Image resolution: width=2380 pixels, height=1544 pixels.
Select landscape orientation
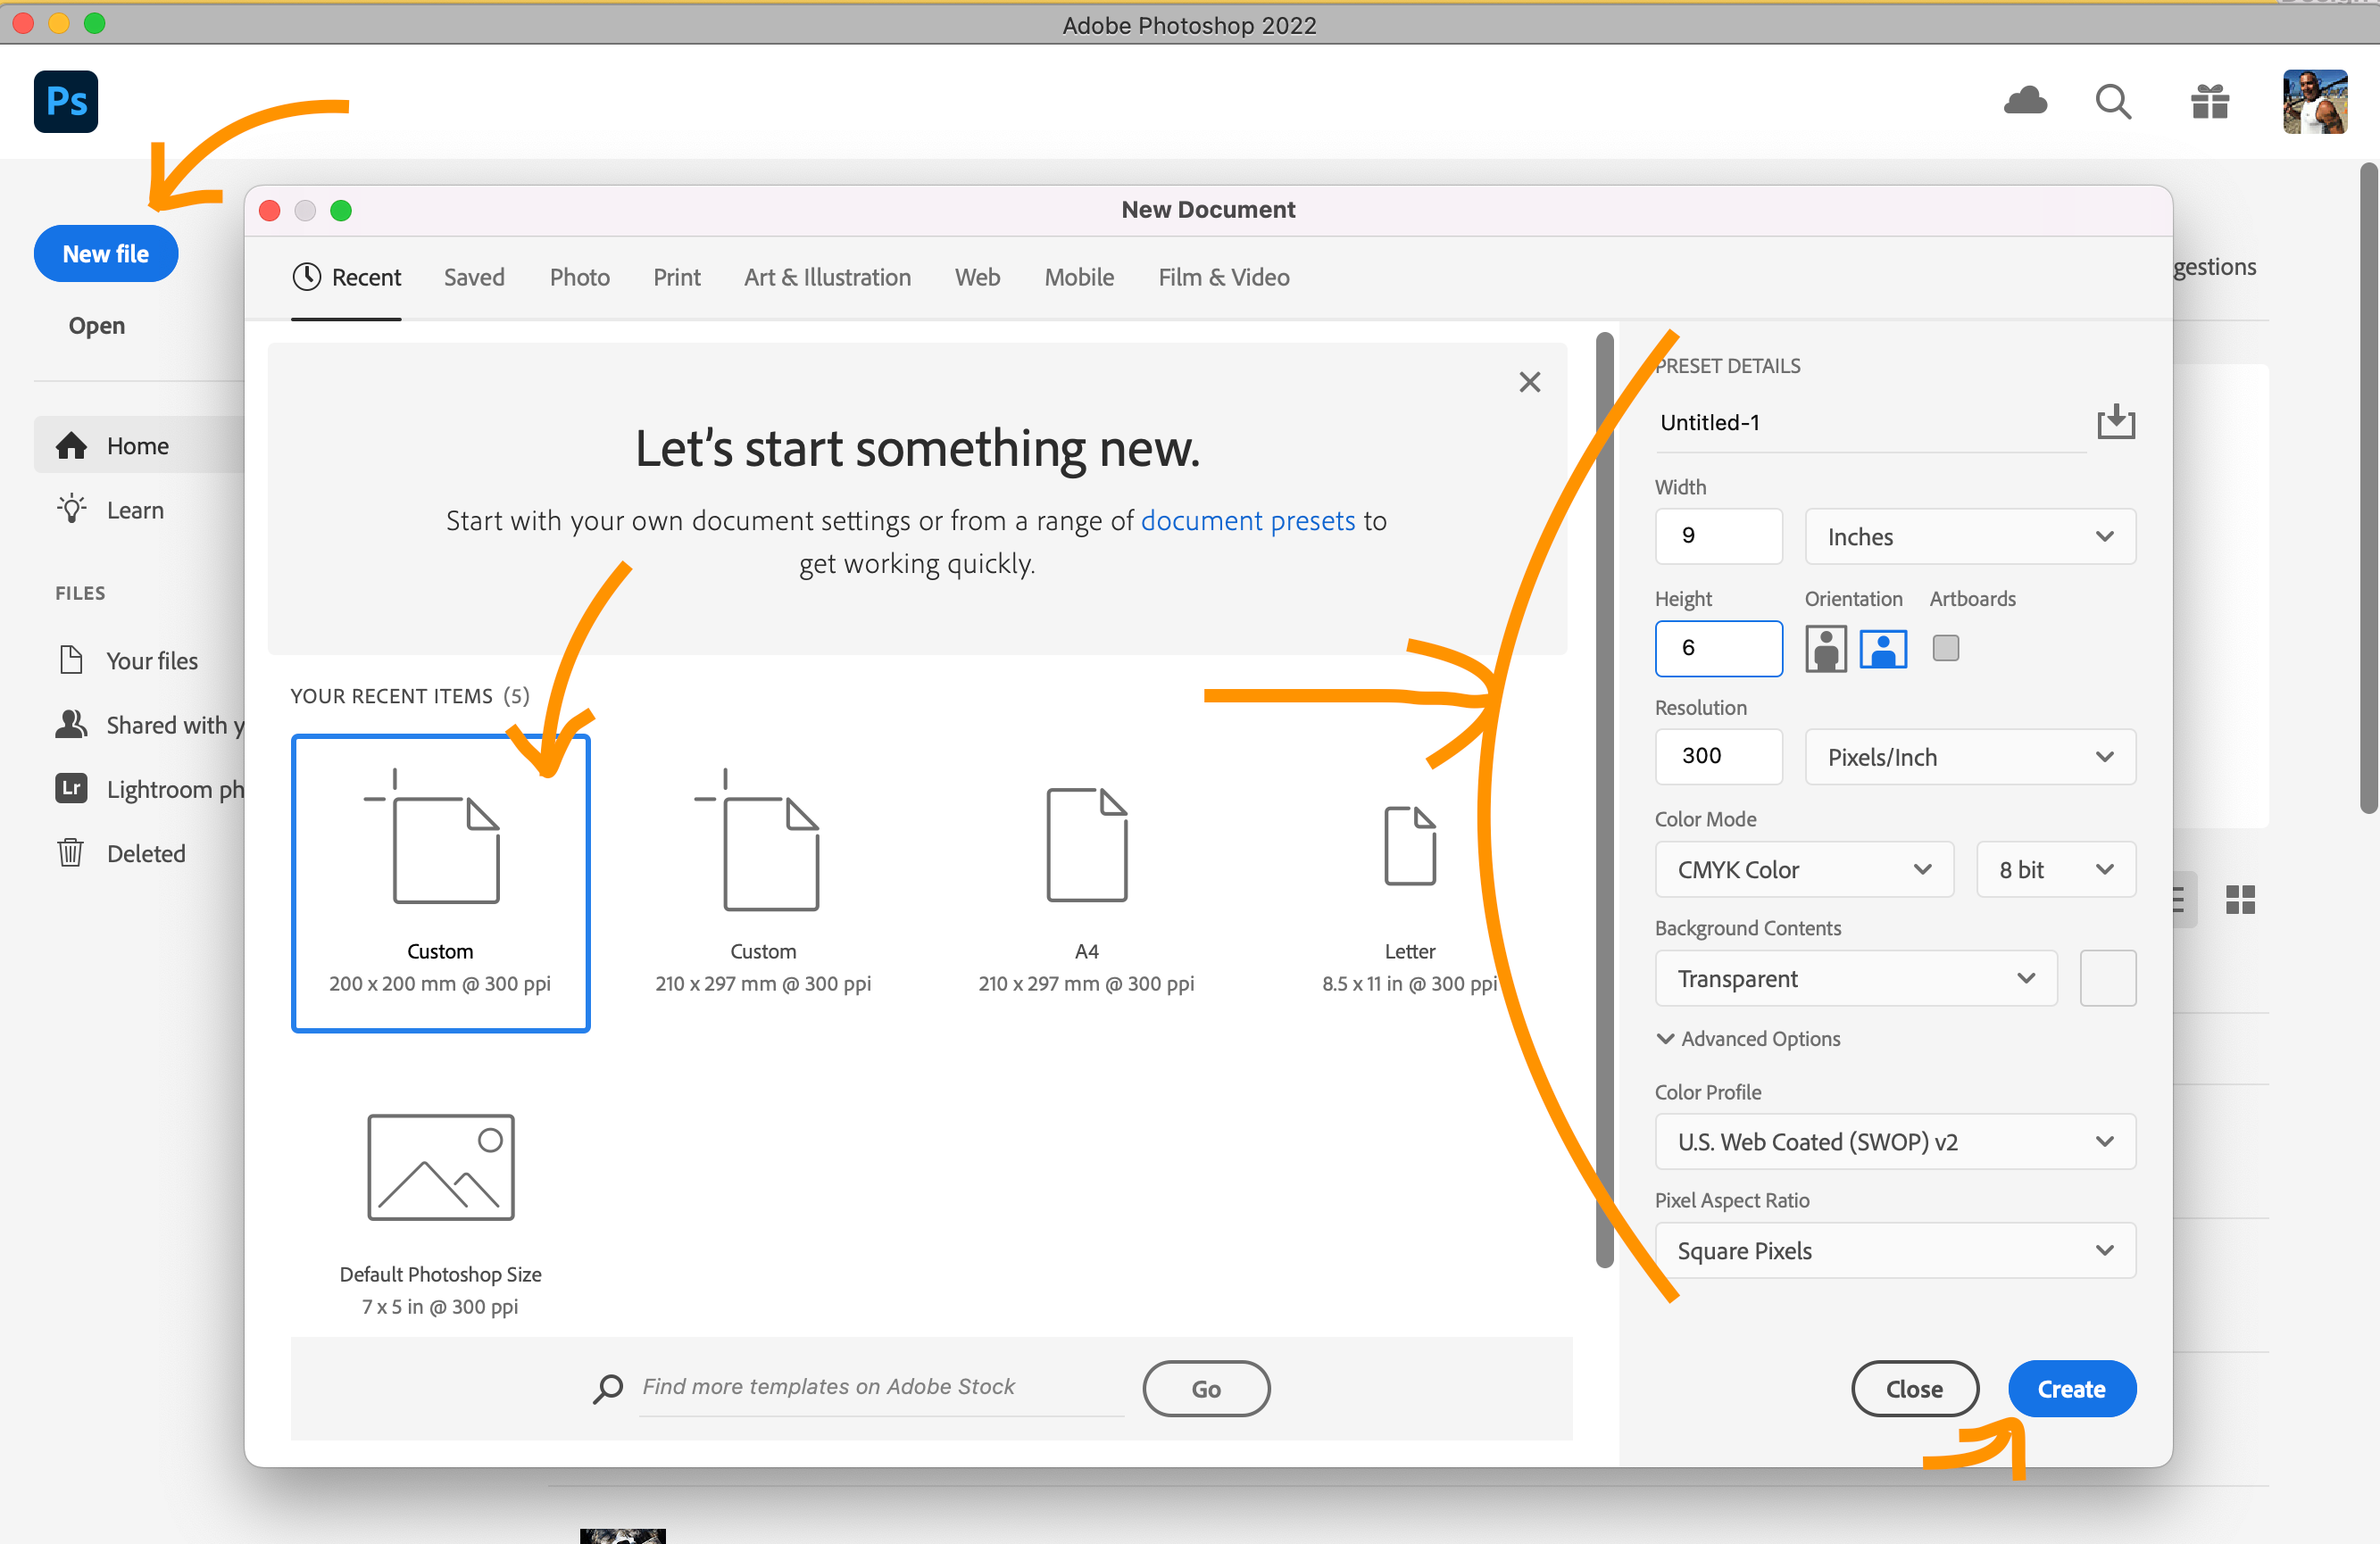click(x=1882, y=649)
